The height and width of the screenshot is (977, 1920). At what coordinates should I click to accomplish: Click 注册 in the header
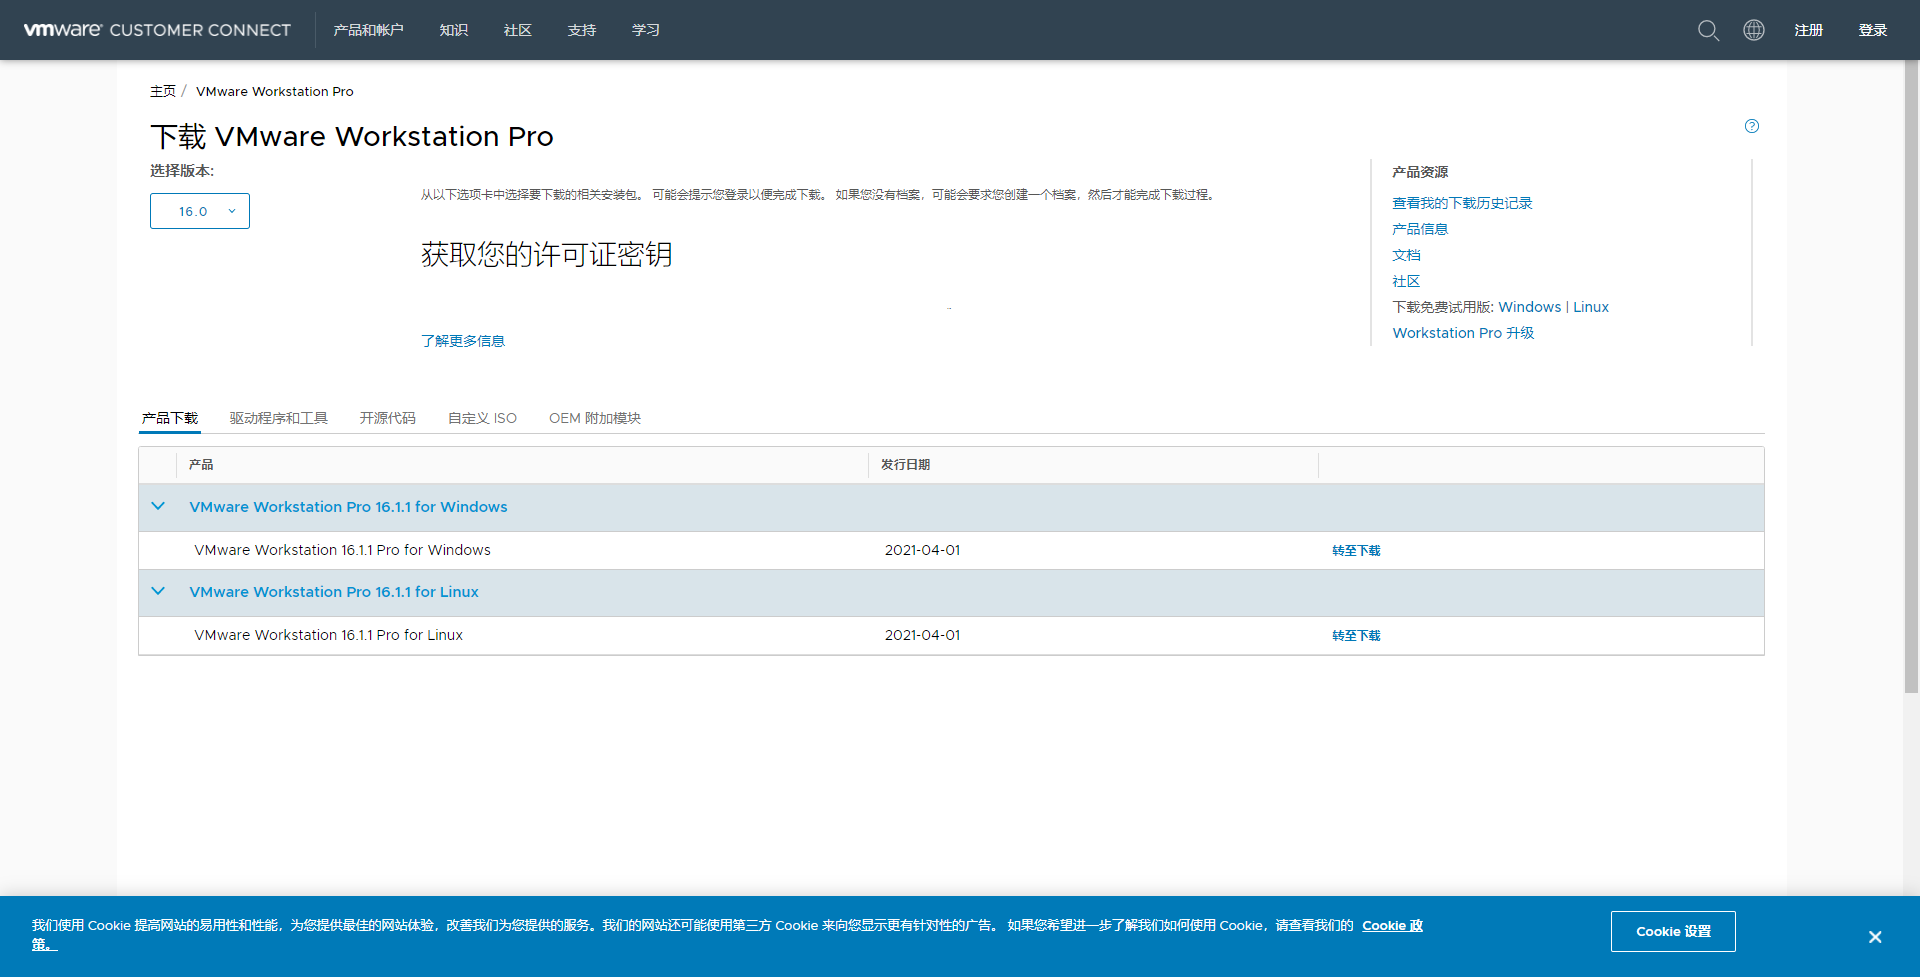(x=1809, y=30)
